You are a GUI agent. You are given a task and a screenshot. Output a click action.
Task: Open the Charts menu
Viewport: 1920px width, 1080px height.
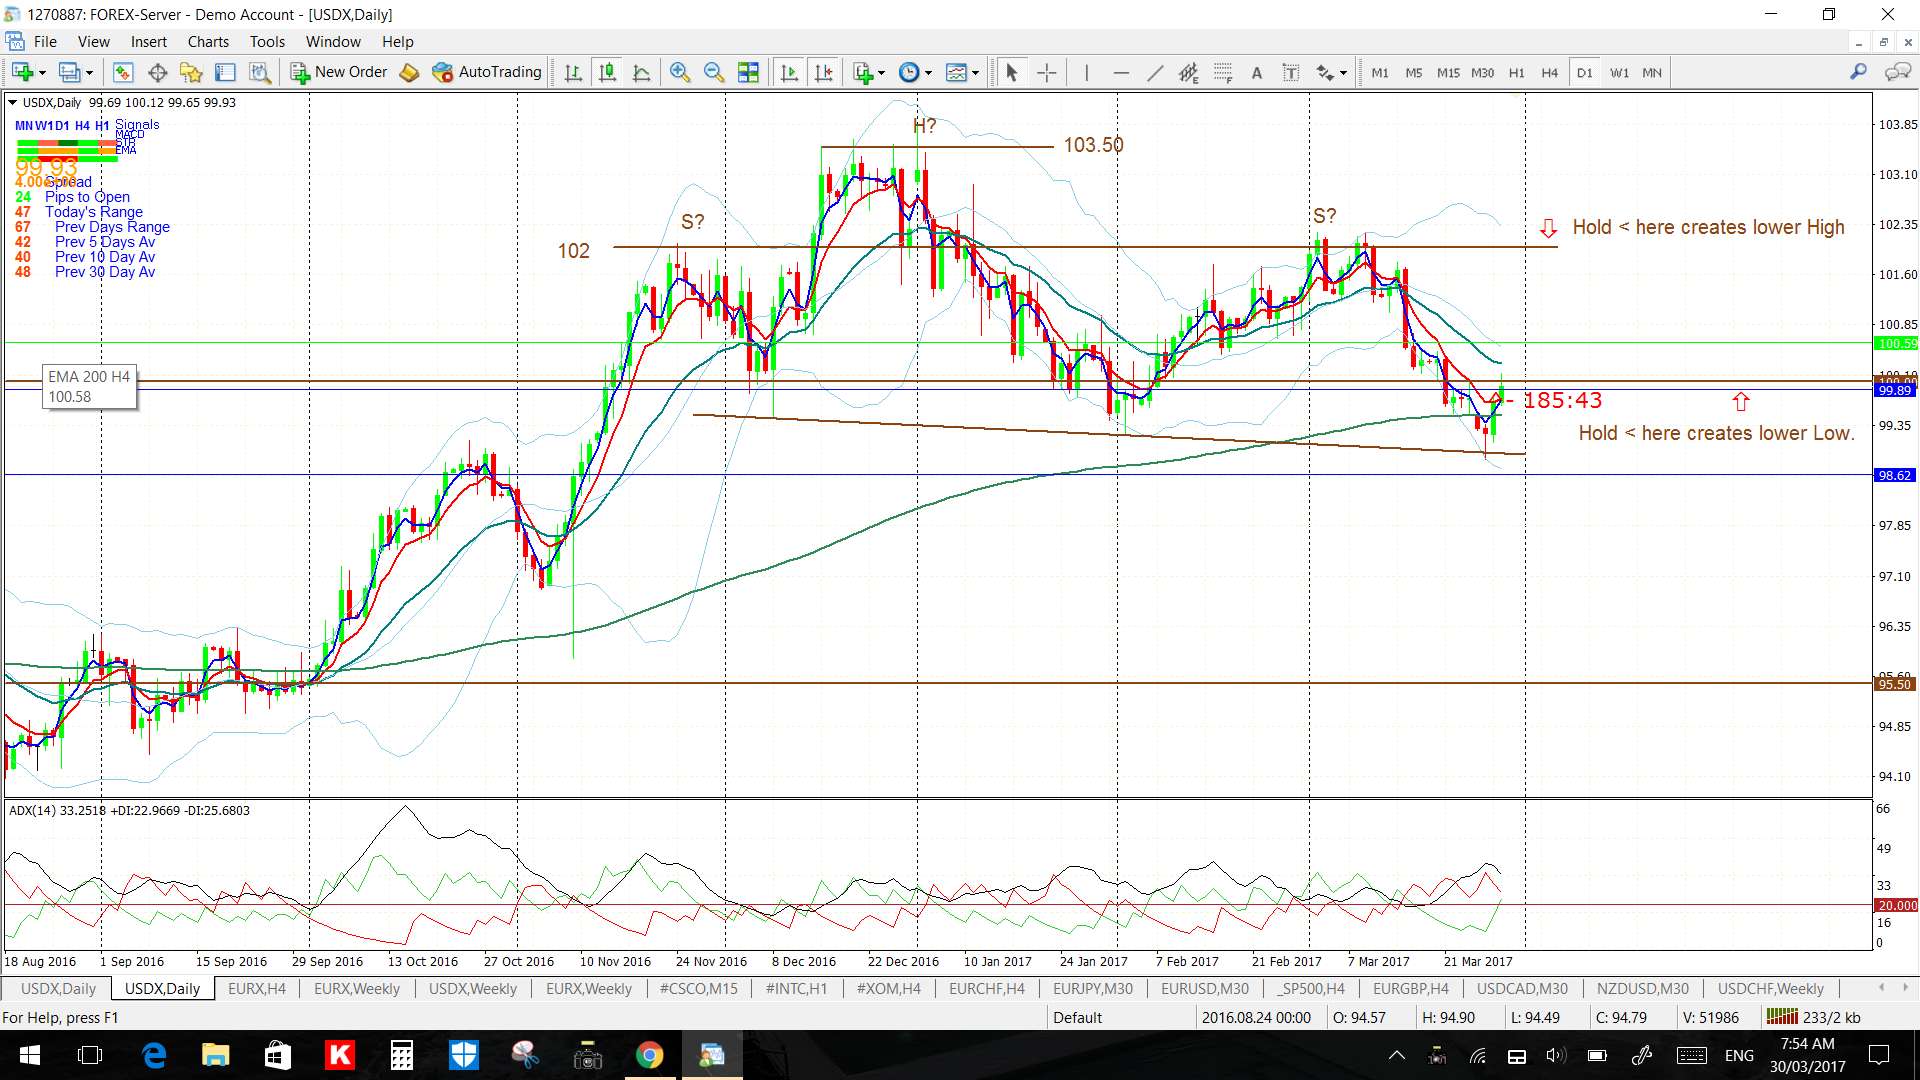point(208,42)
